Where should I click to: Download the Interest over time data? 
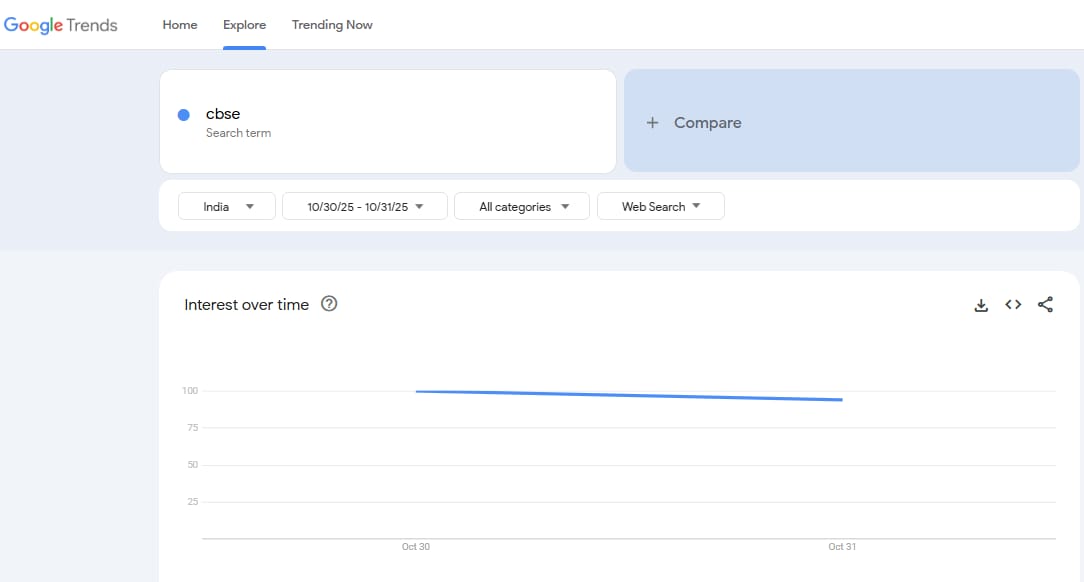tap(981, 305)
